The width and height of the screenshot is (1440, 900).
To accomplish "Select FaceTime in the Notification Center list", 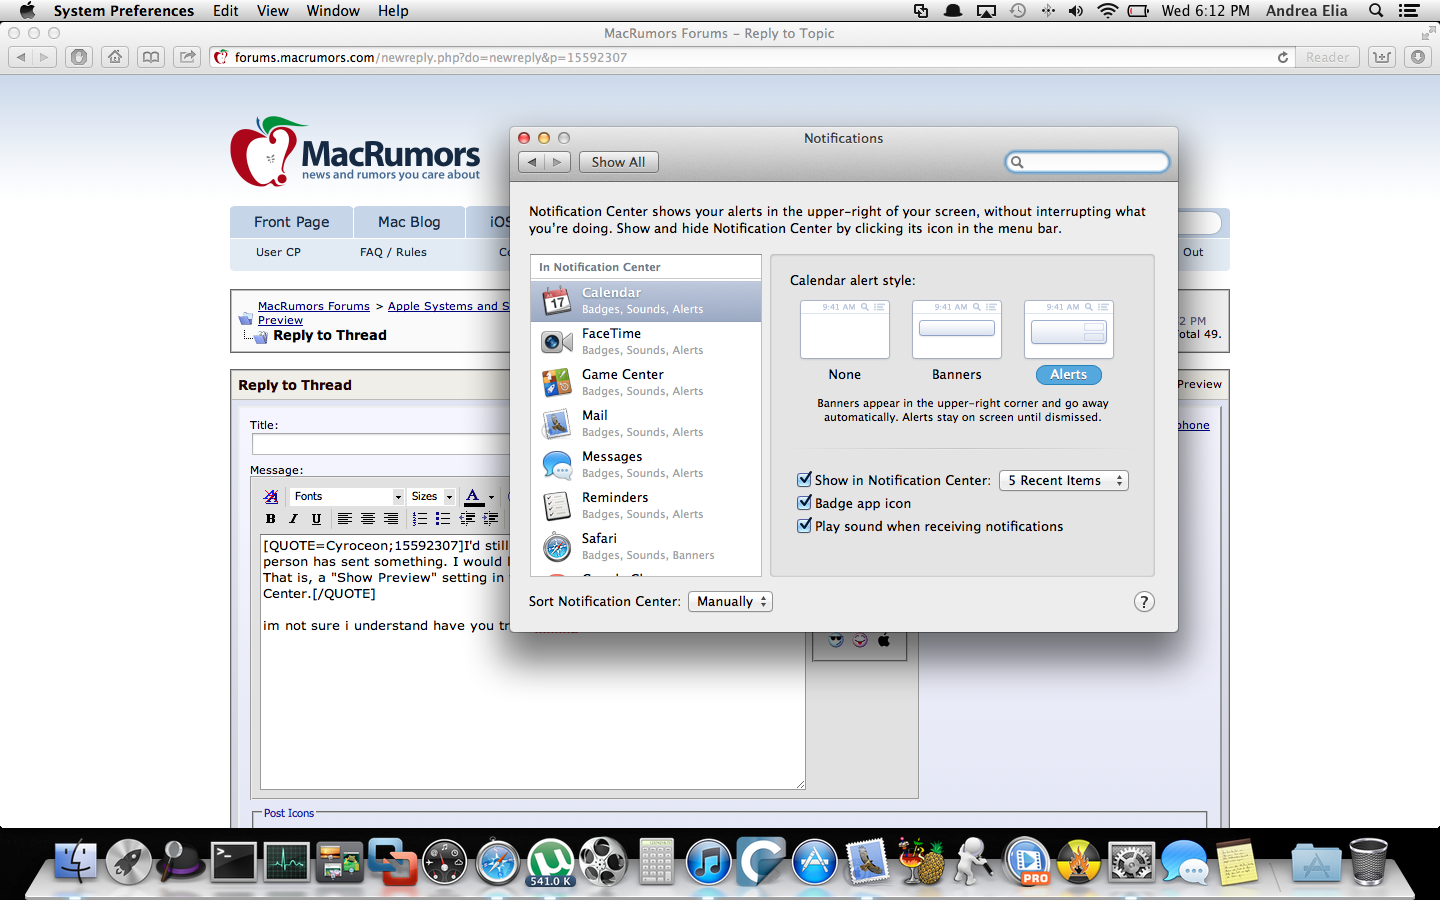I will point(646,342).
